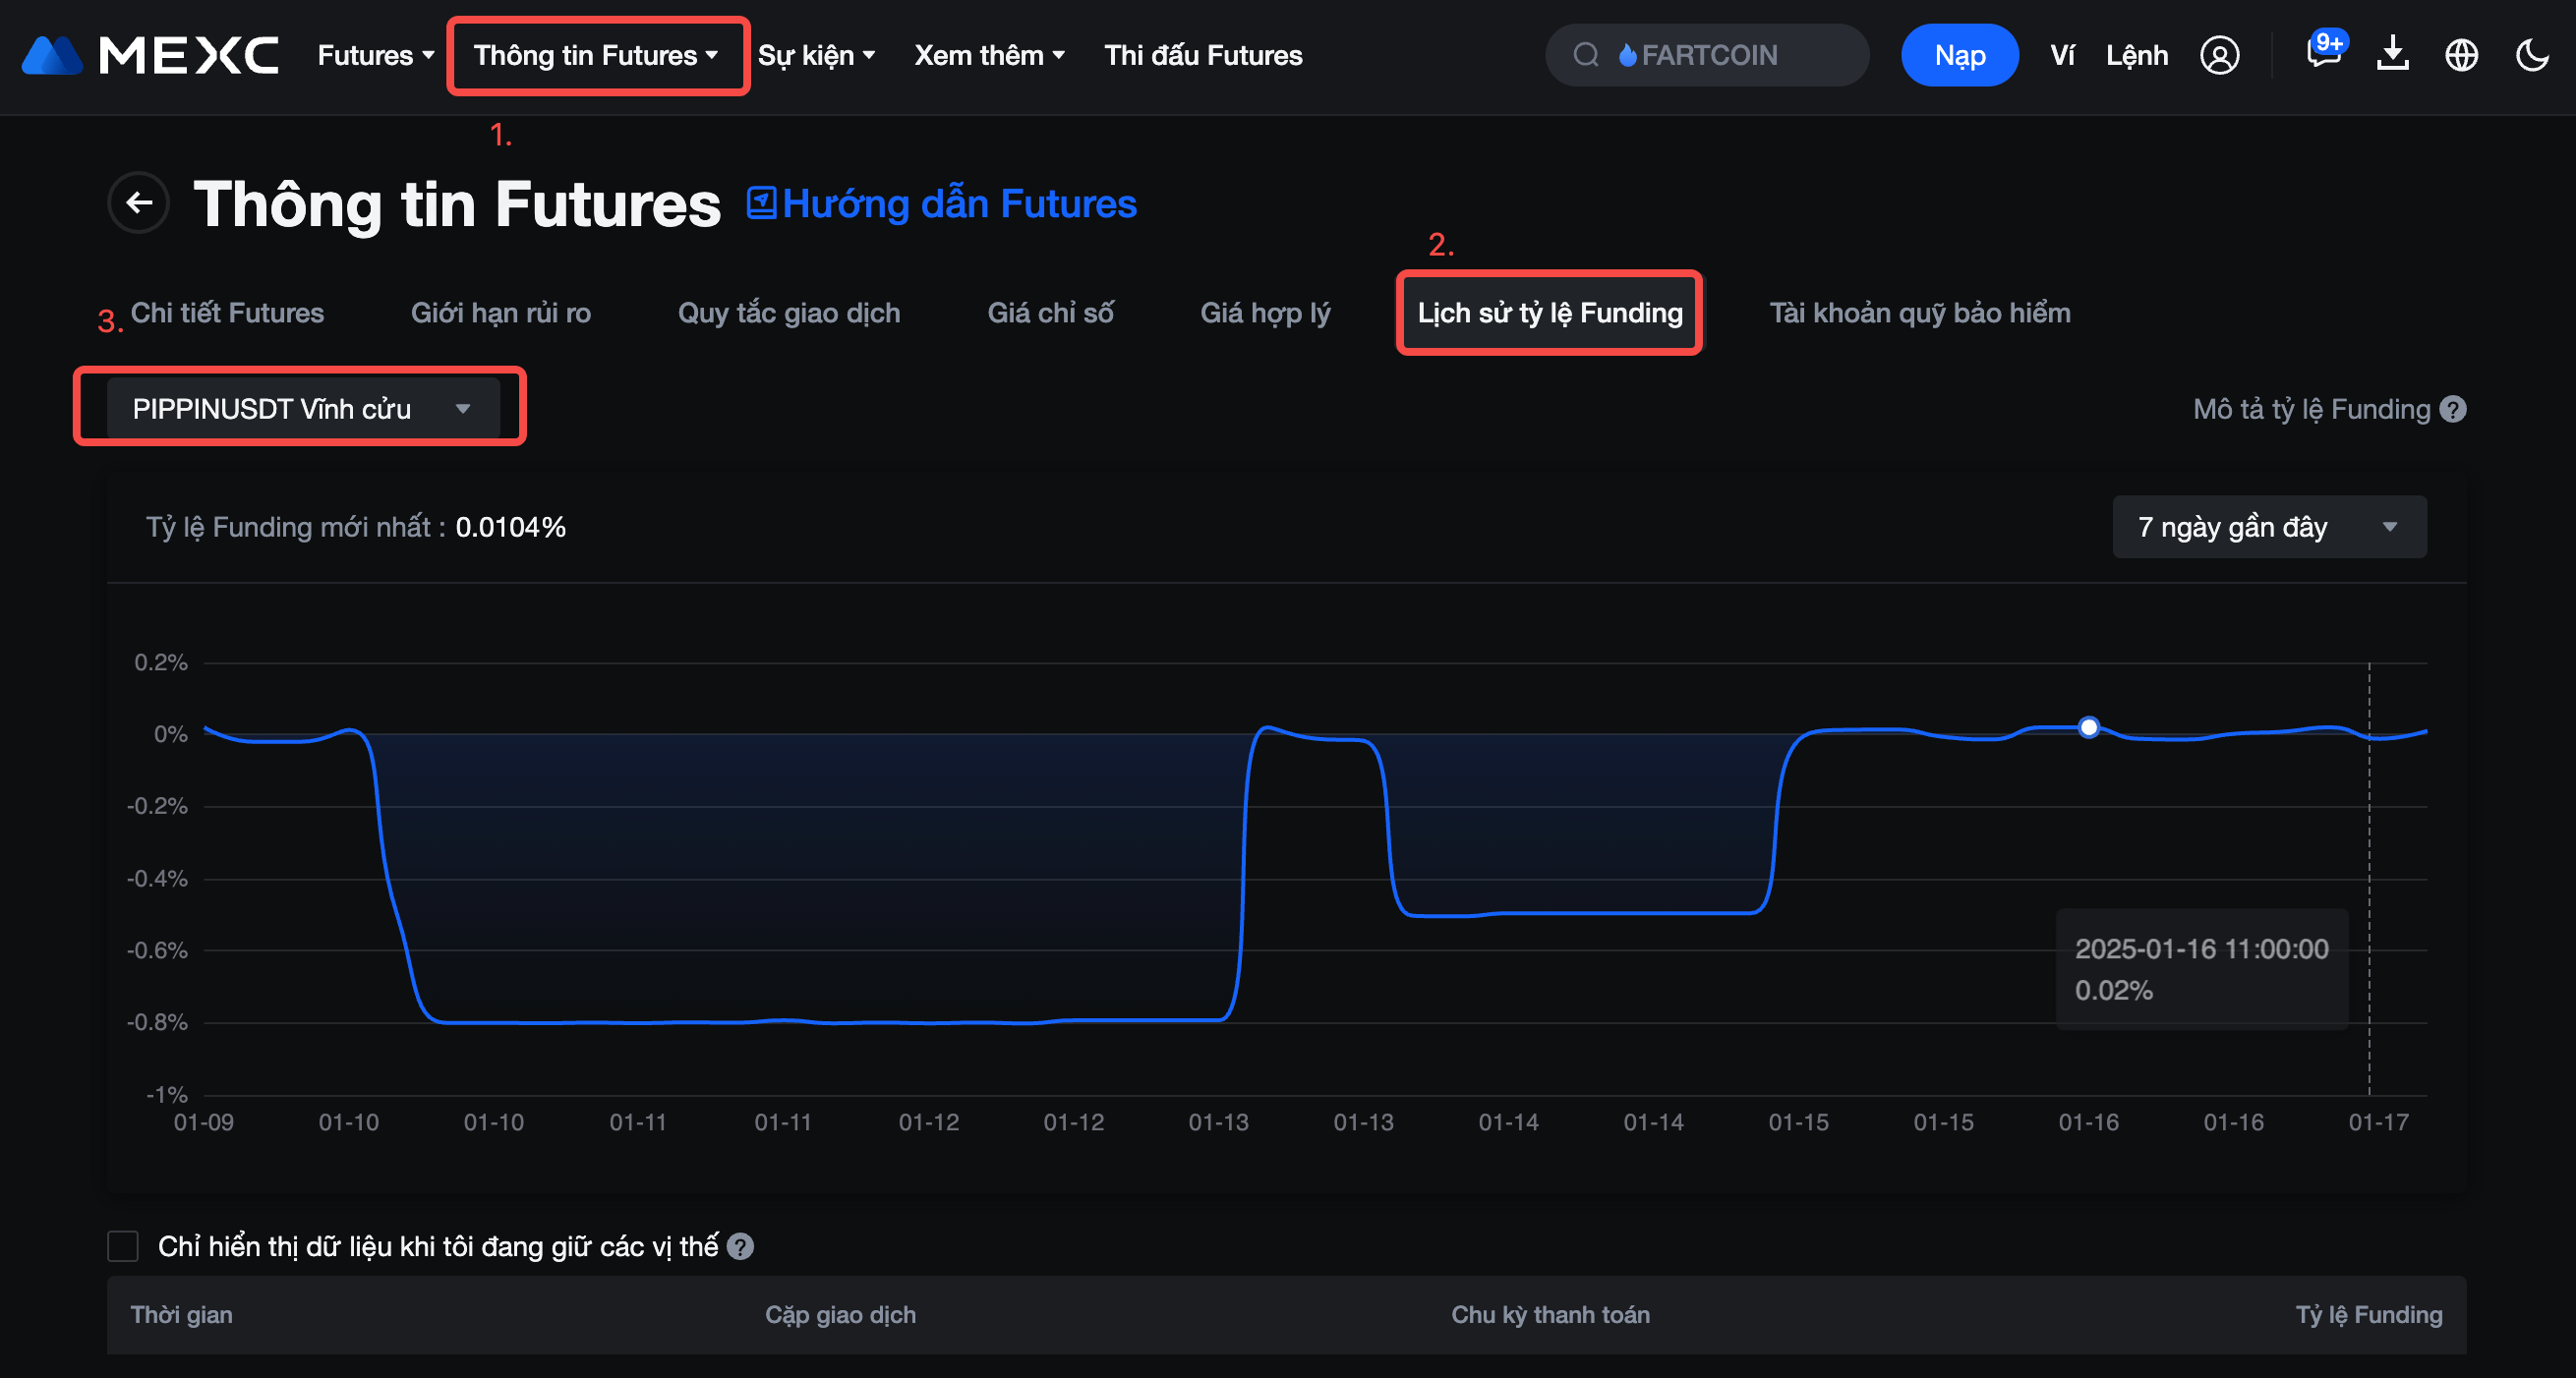Open the language globe icon
Screen dimensions: 2576x1378
click(x=2461, y=55)
